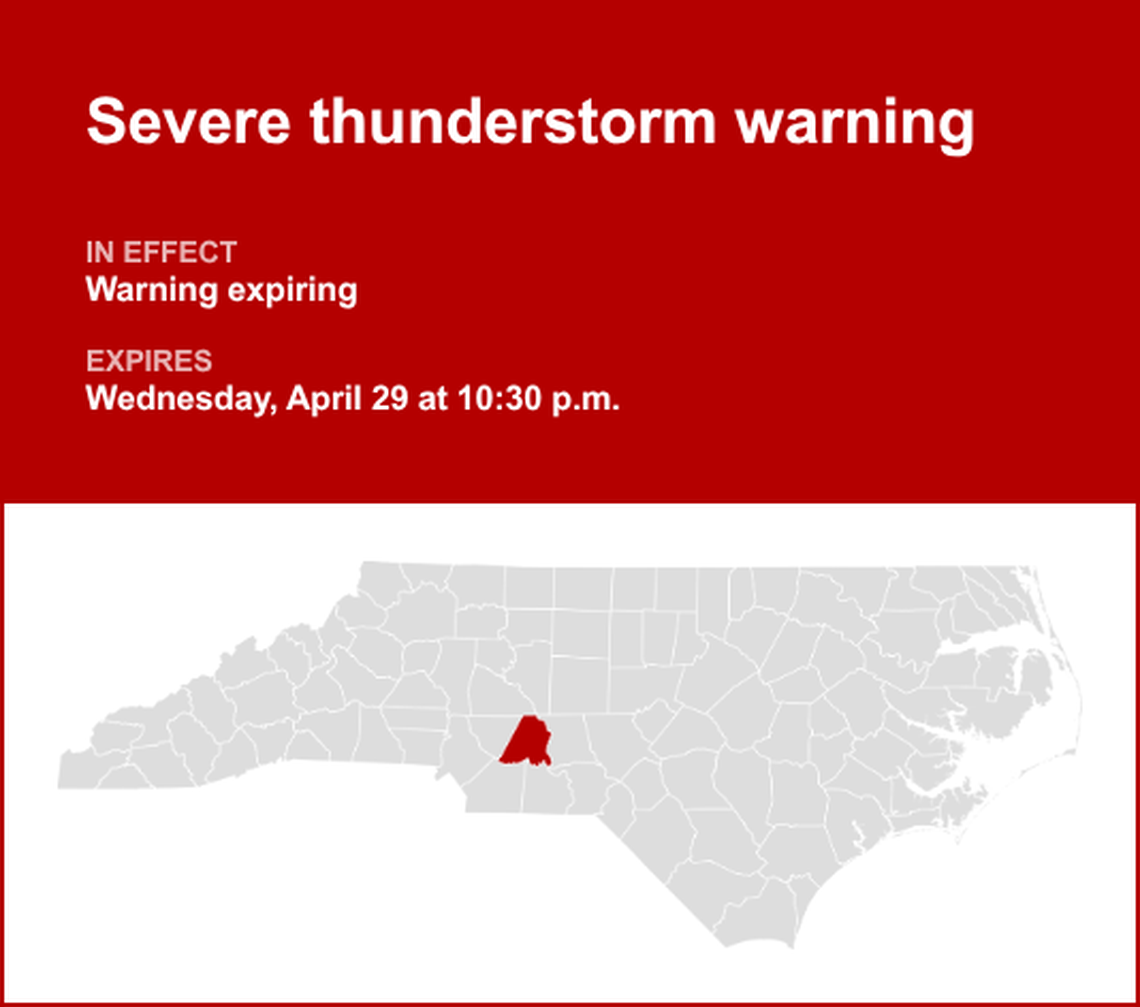Click the "EXPIRES" label
Screen dimensions: 1140x1007
coord(148,361)
